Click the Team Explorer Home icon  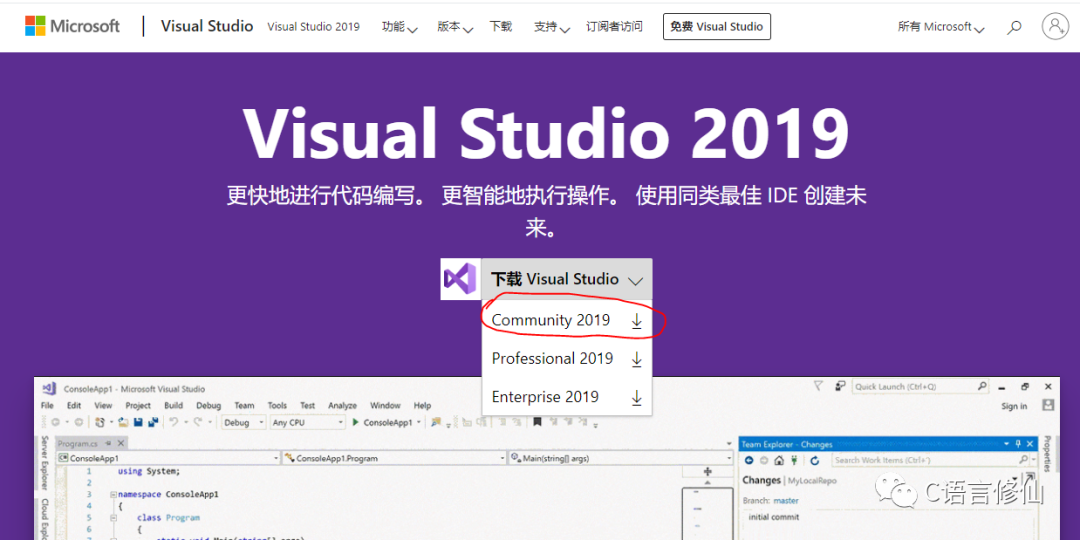point(779,461)
